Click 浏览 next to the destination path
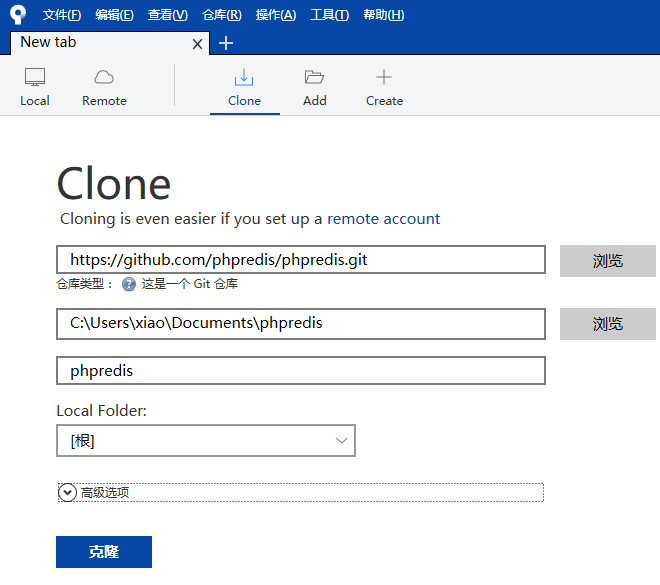 click(x=607, y=324)
